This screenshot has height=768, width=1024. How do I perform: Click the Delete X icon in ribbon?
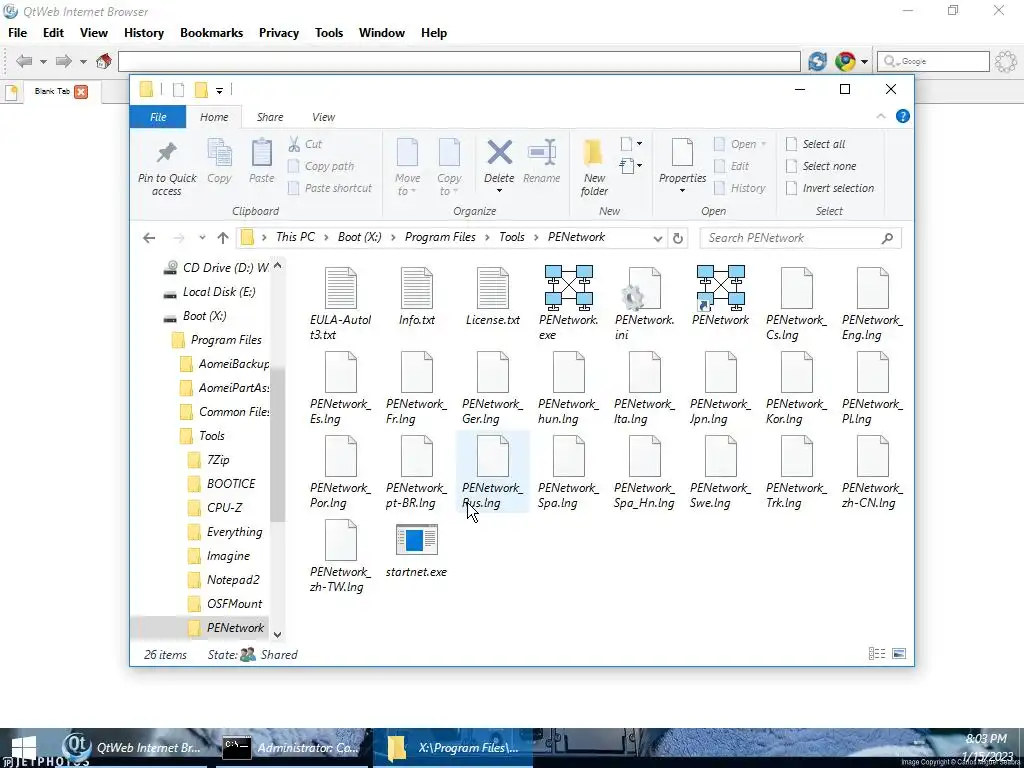pos(500,153)
